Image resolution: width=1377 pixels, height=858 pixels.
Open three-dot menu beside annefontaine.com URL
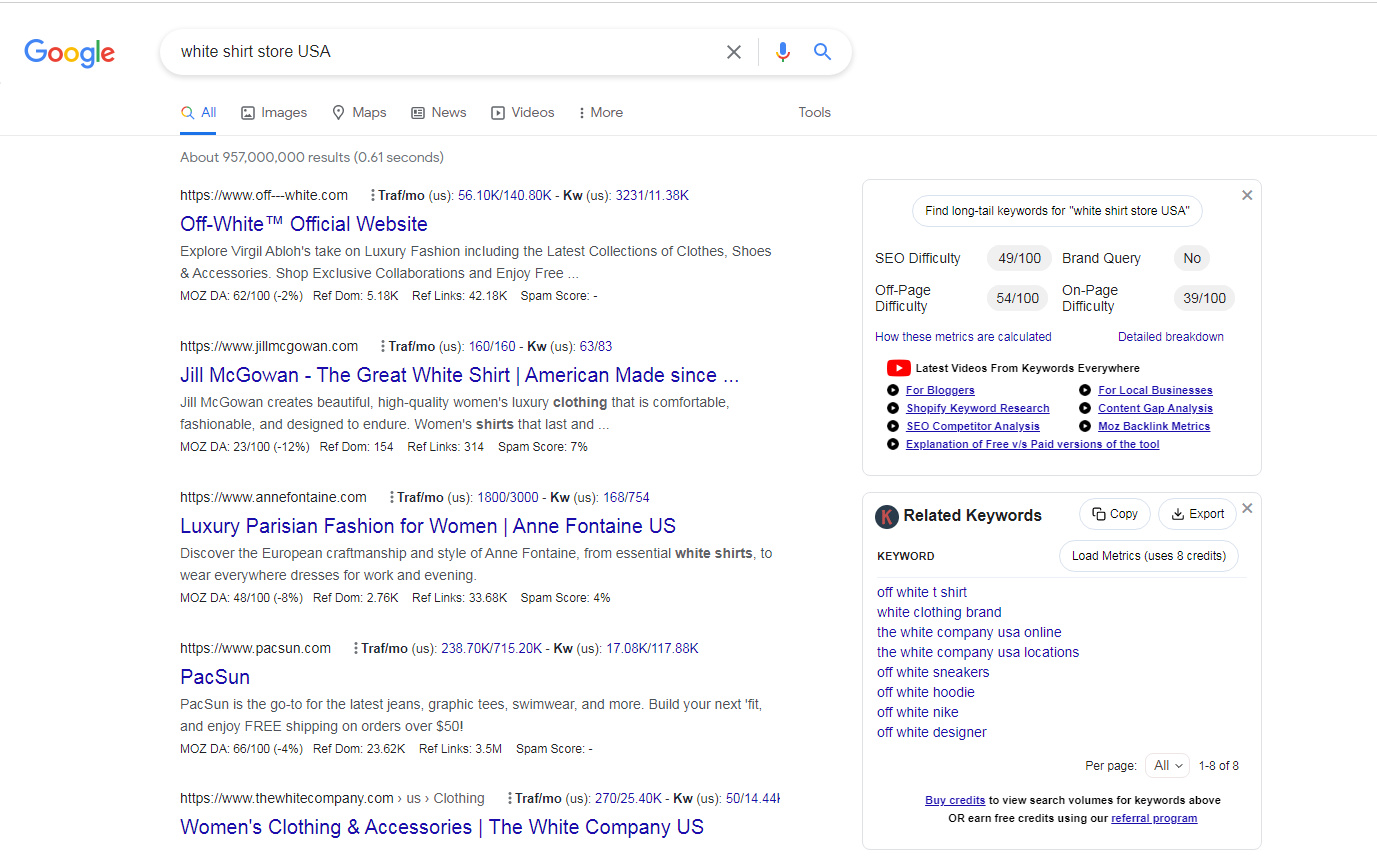click(392, 498)
